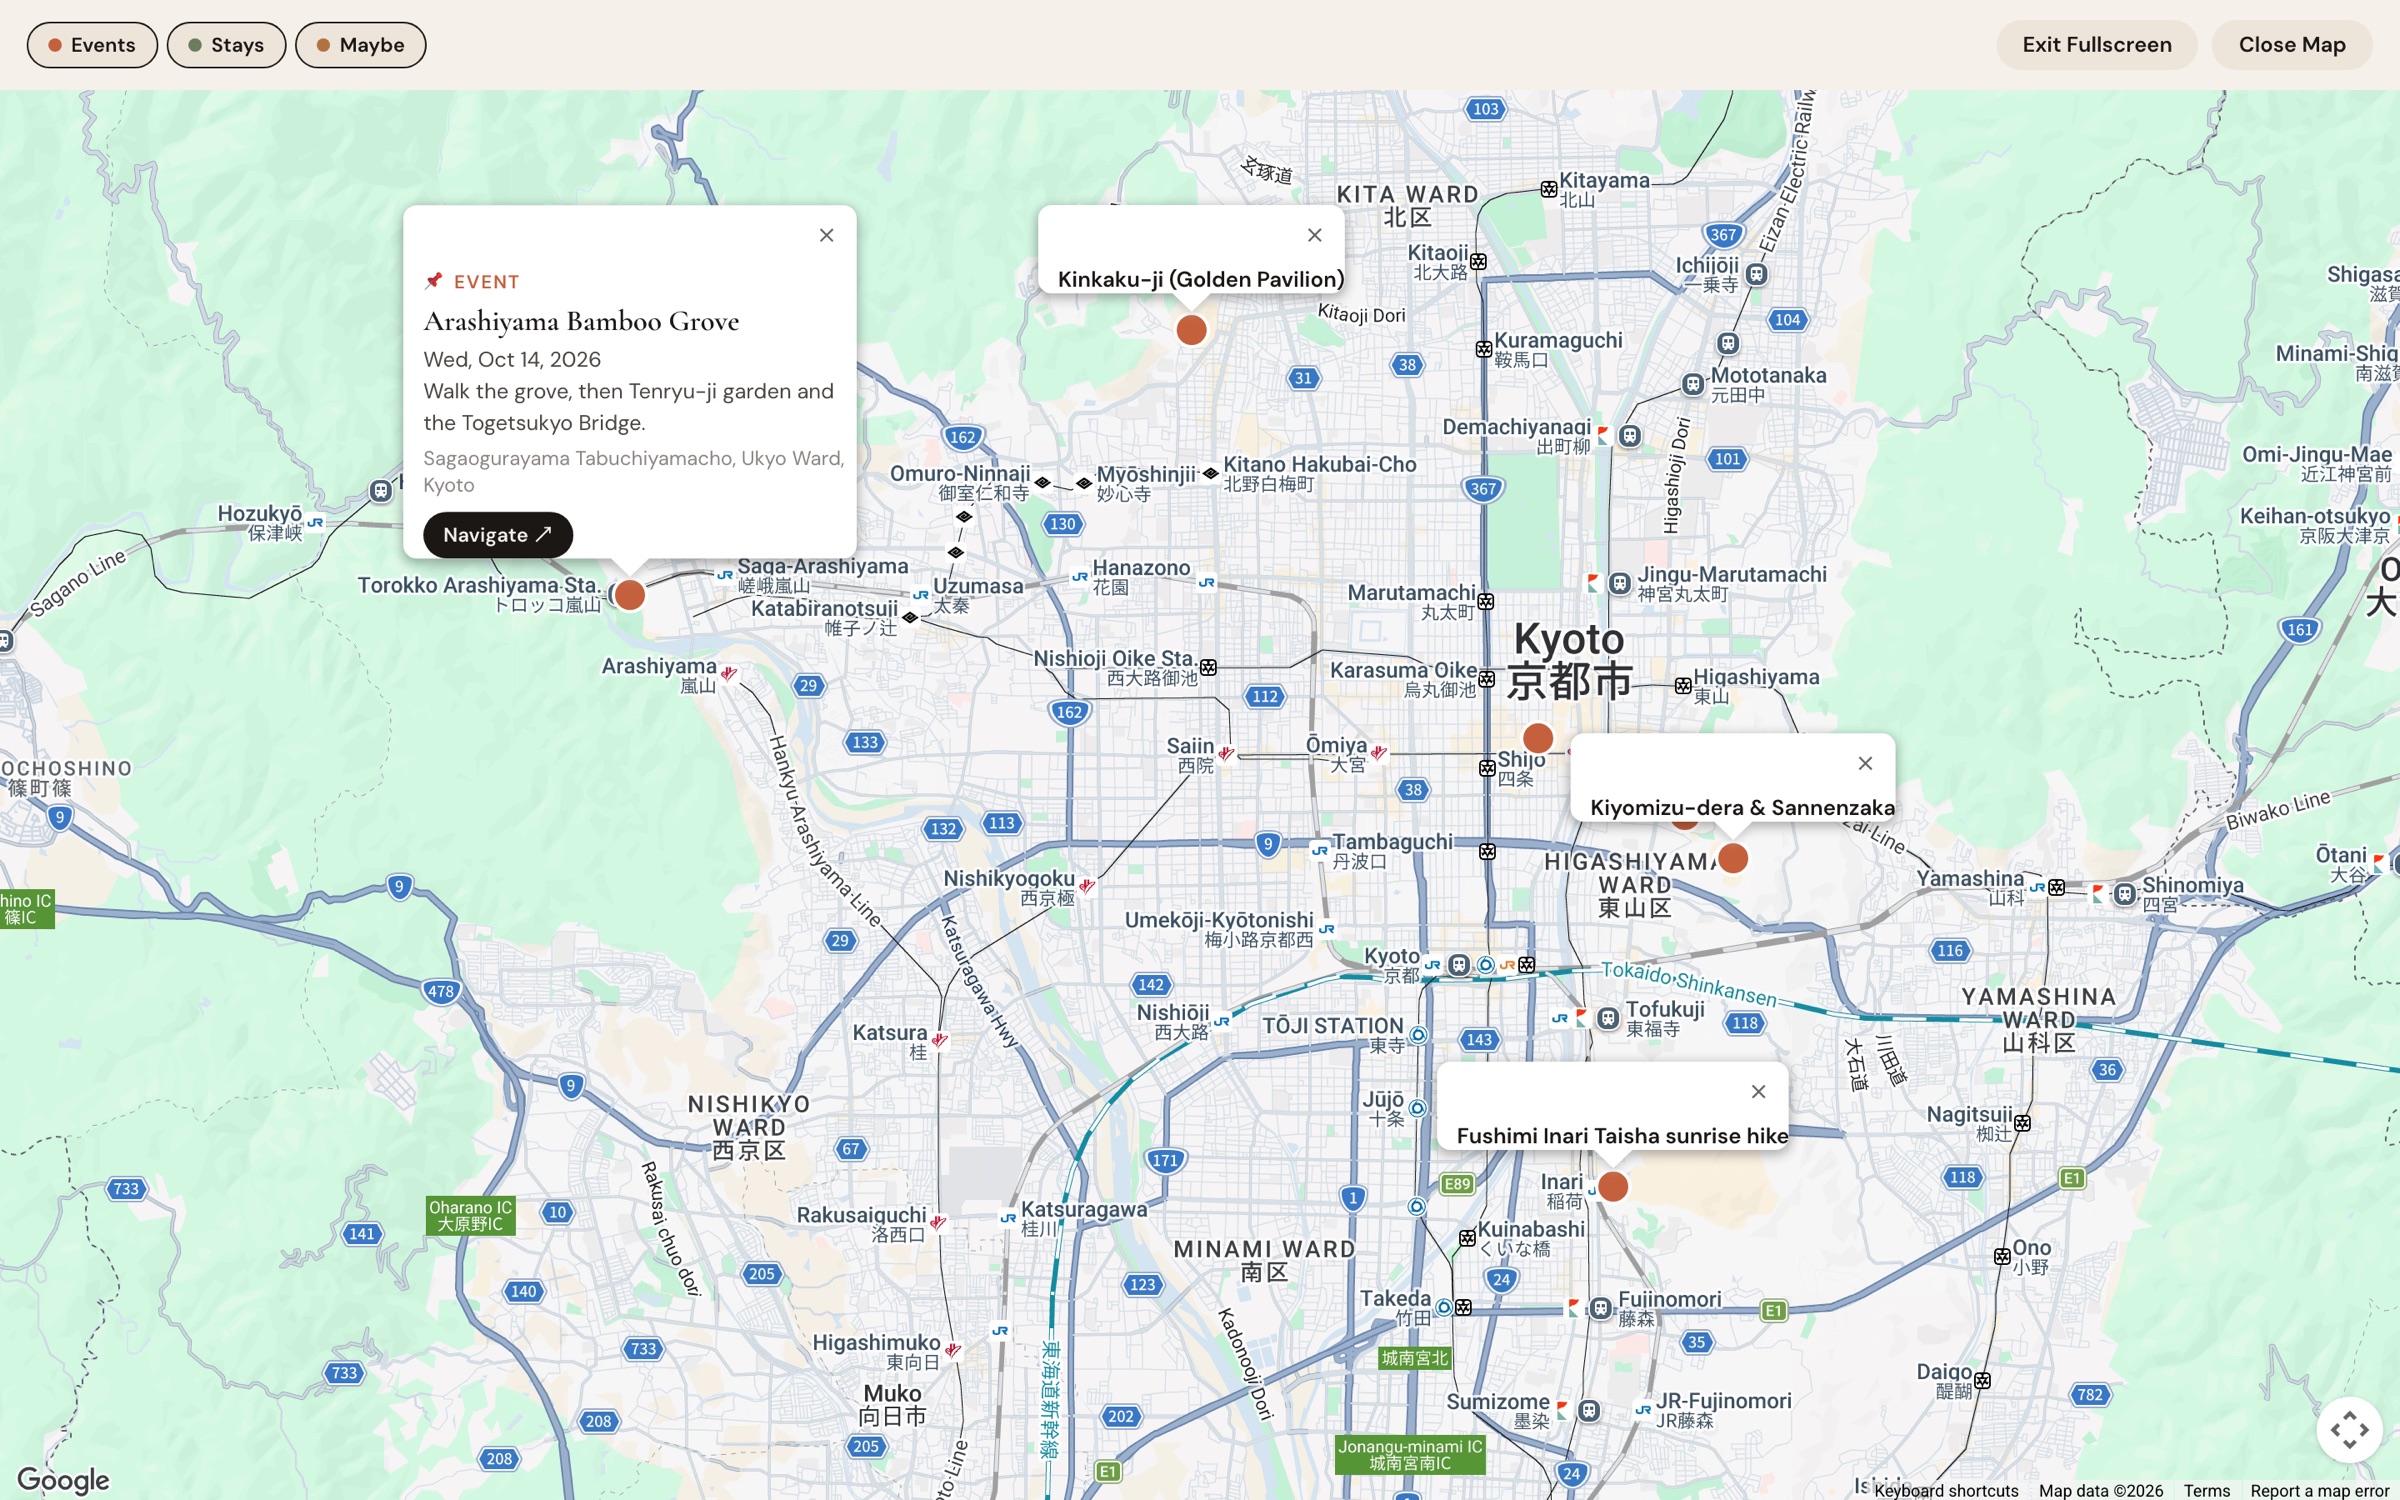Click the Kyoto station transit icon
2400x1500 pixels.
coord(1459,965)
